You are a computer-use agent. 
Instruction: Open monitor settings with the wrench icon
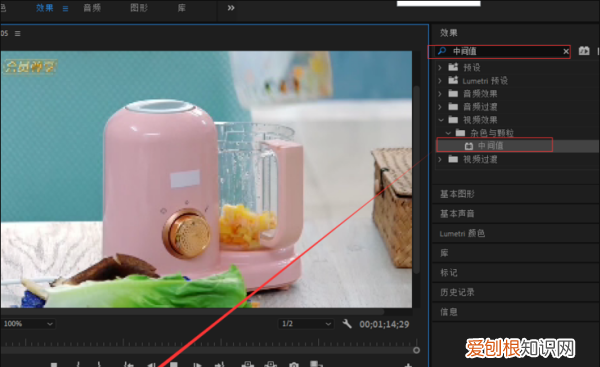coord(347,324)
